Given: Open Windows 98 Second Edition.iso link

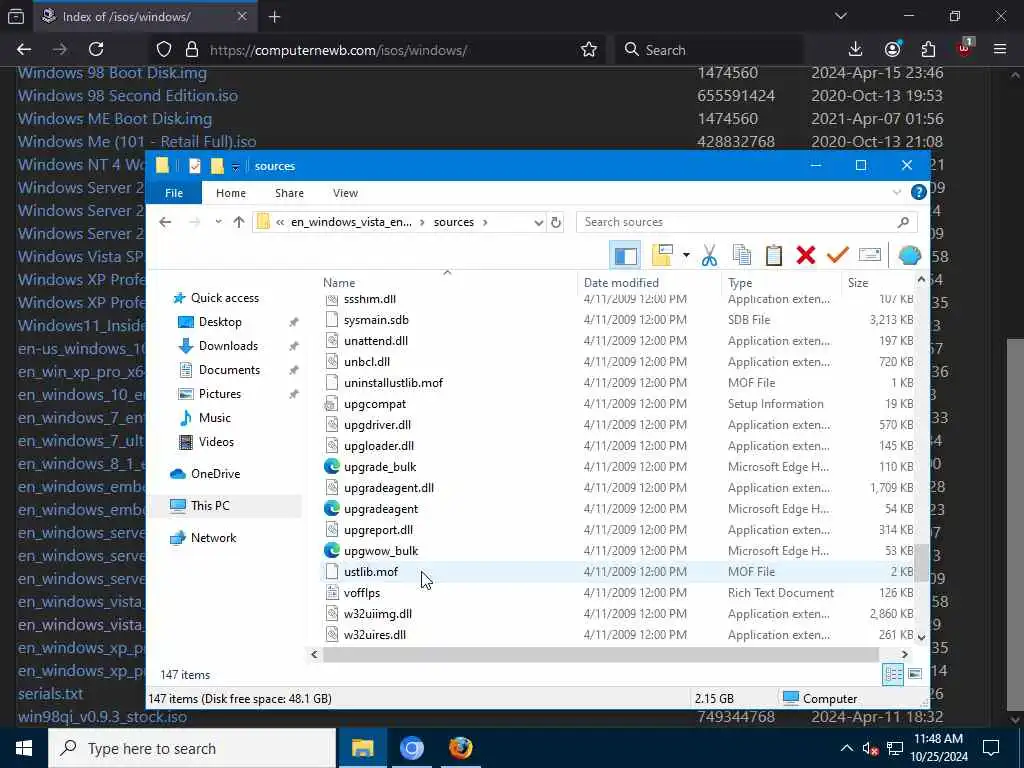Looking at the screenshot, I should 128,96.
